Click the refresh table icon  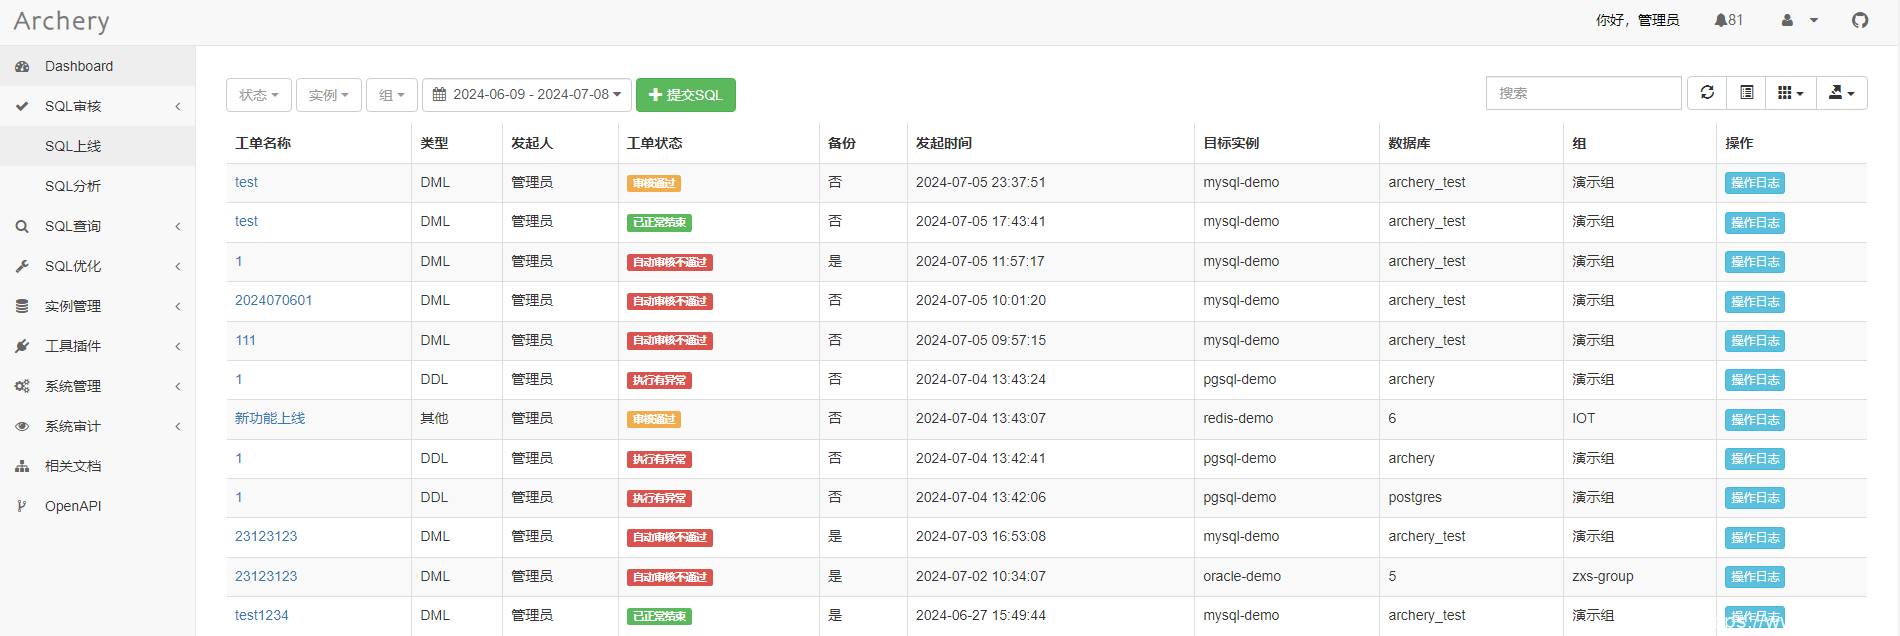click(1707, 93)
